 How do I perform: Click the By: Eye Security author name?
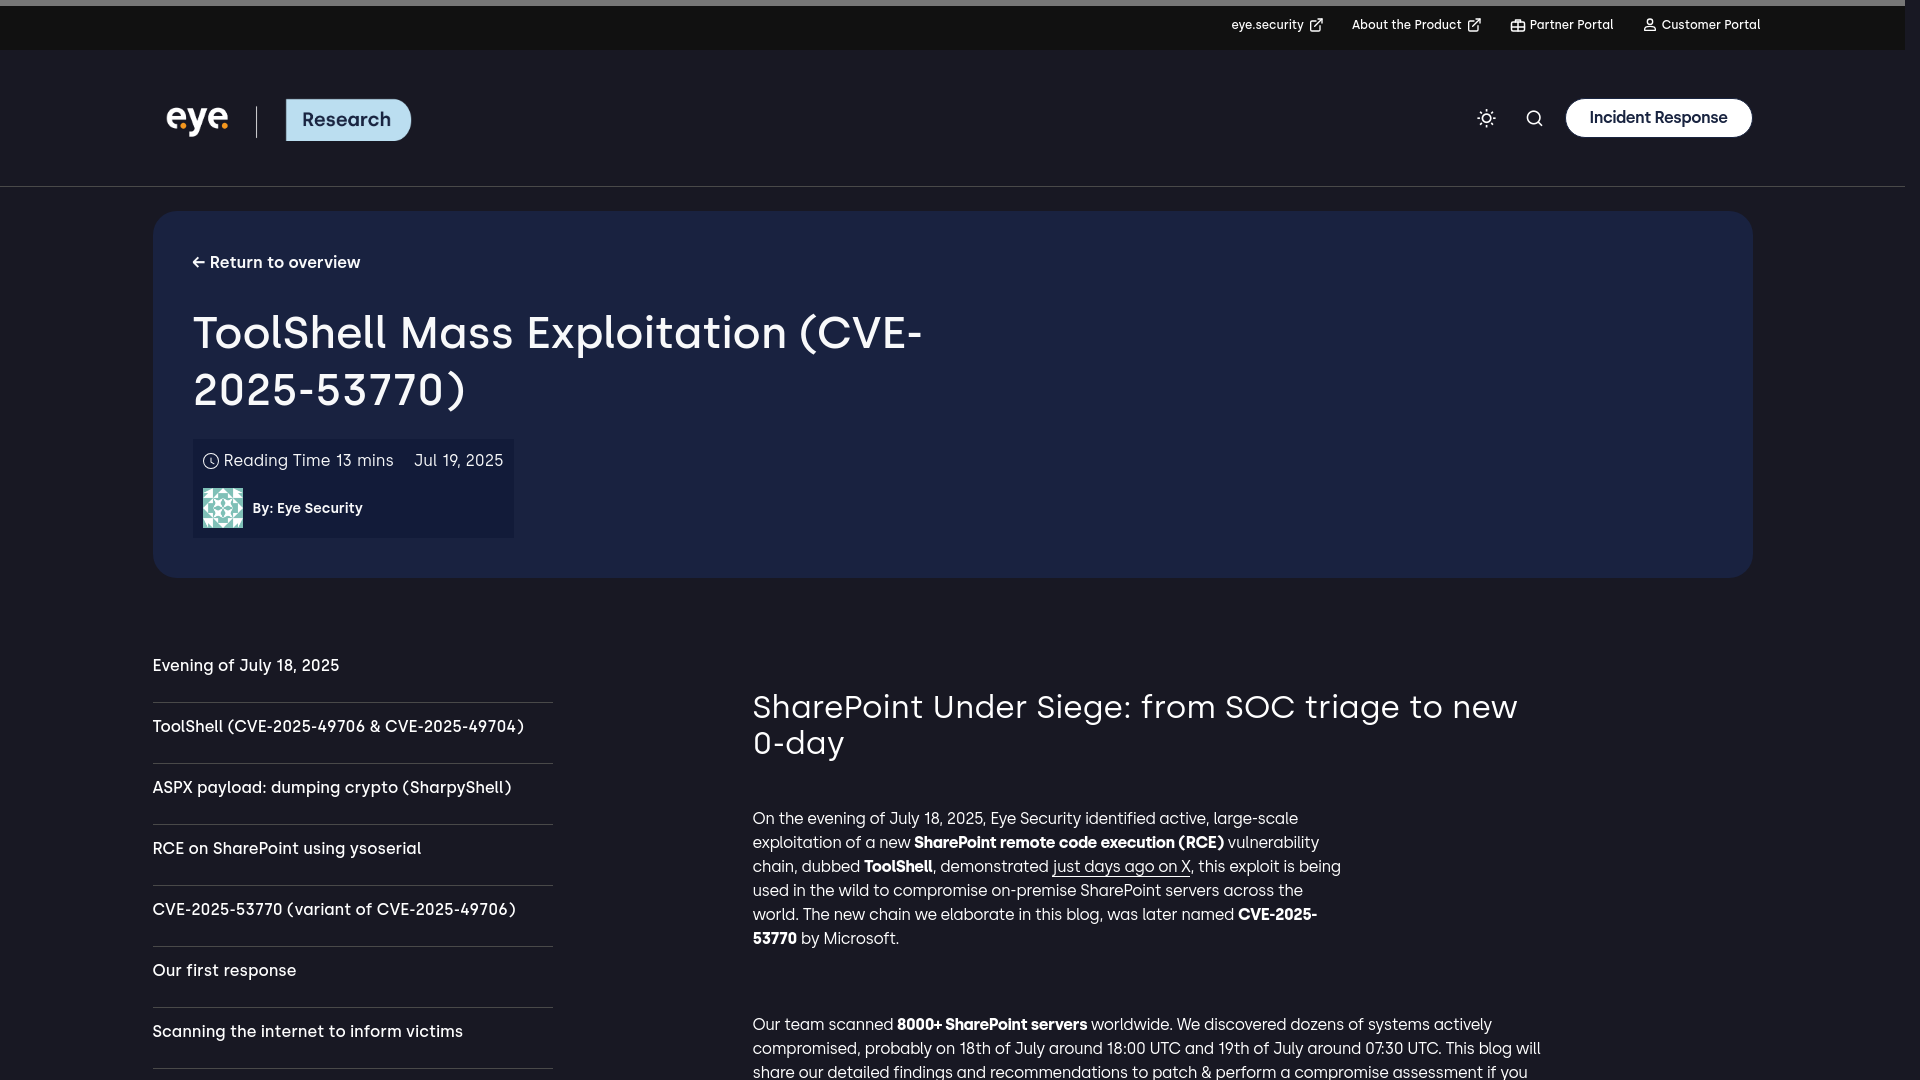[307, 508]
